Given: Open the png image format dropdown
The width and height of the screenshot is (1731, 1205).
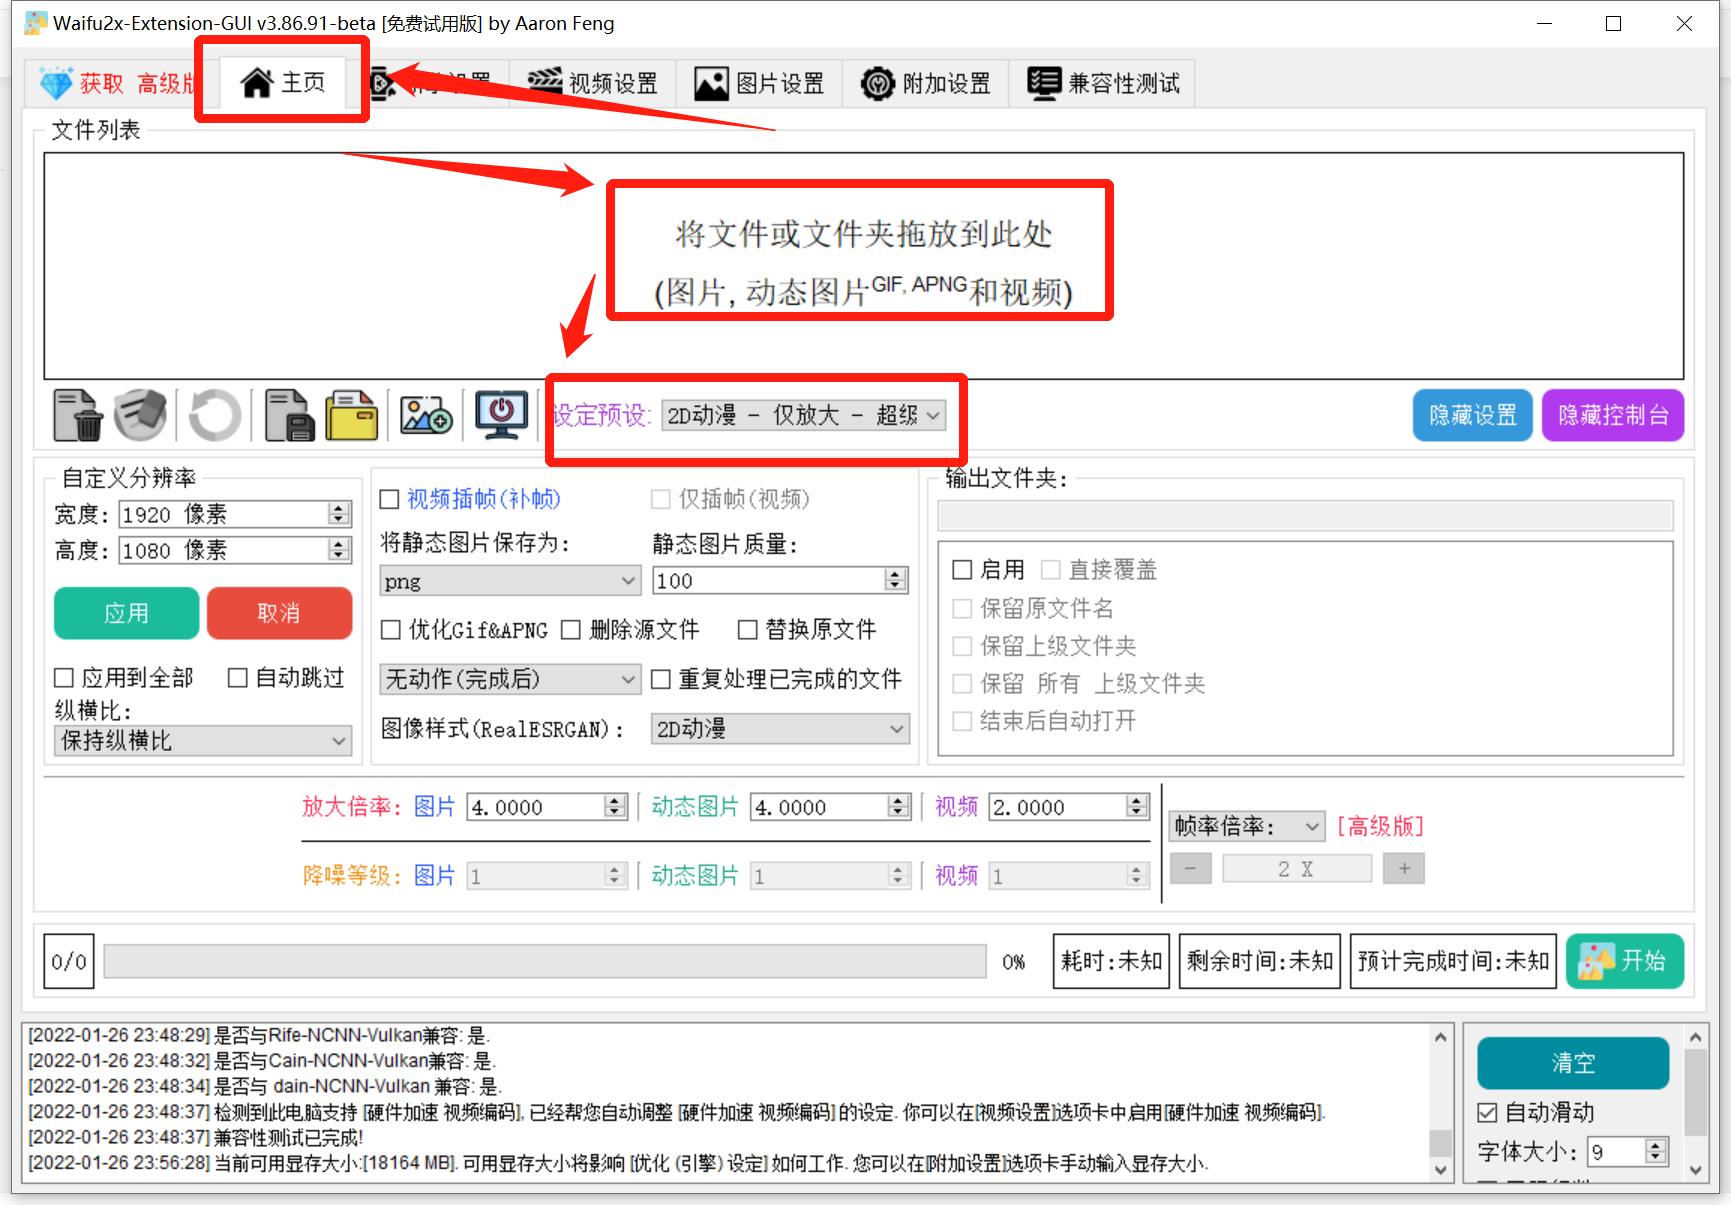Looking at the screenshot, I should coord(509,580).
